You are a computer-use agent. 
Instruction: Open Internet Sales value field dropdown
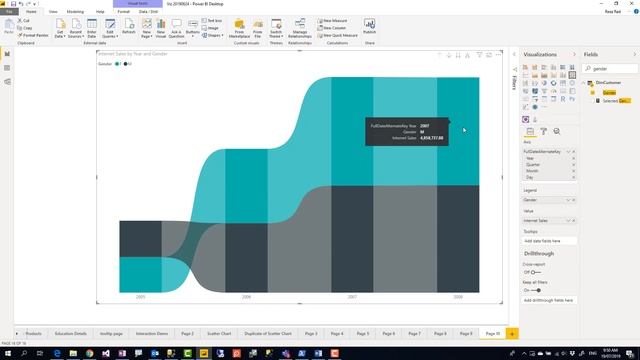(x=568, y=221)
